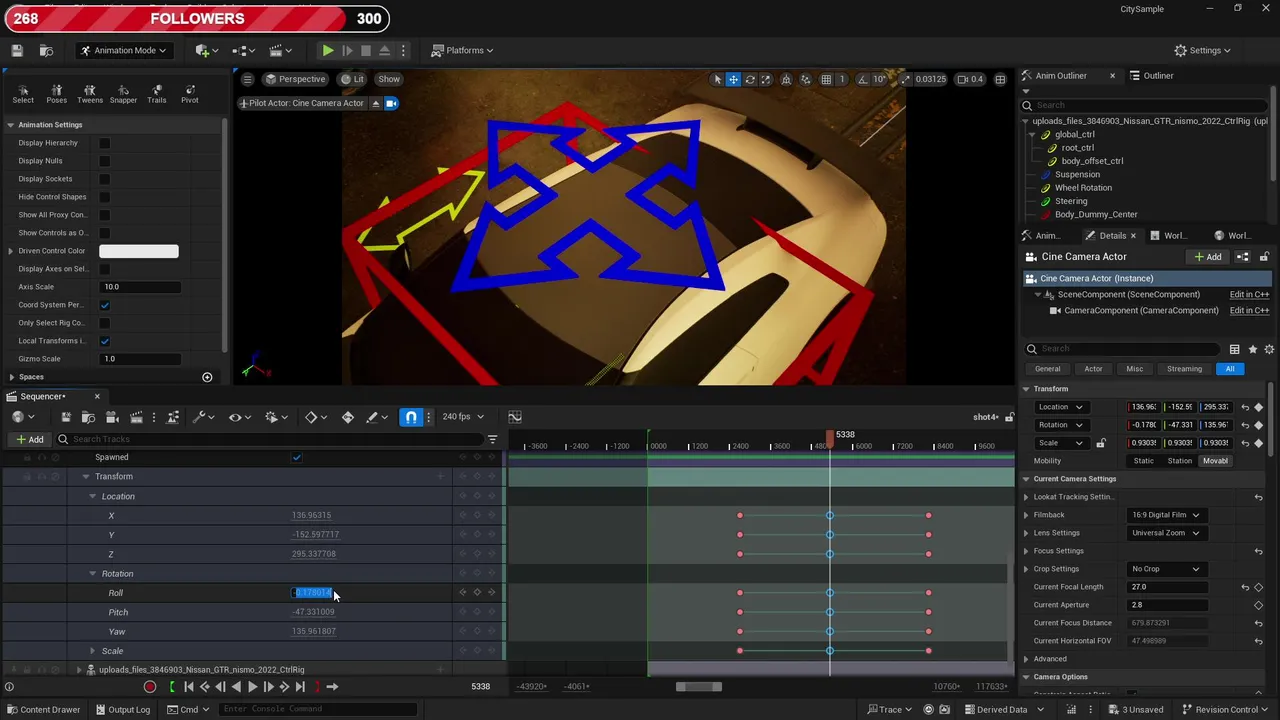Click the camera pilot eject icon
This screenshot has height=720, width=1280.
point(376,103)
